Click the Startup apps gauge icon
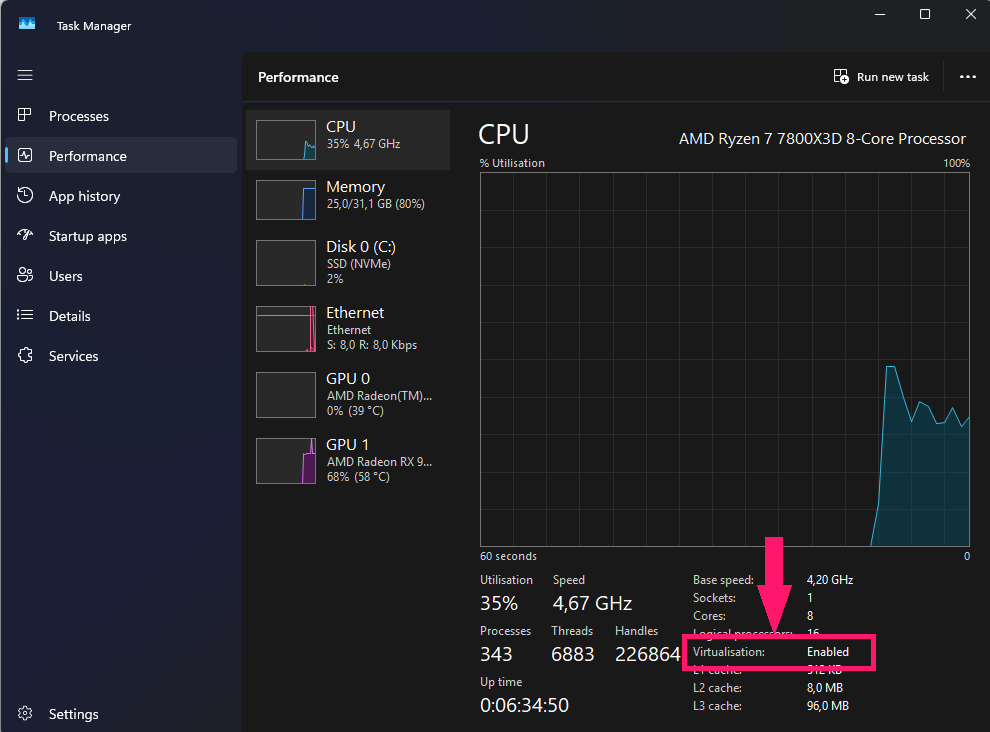990x732 pixels. click(25, 235)
